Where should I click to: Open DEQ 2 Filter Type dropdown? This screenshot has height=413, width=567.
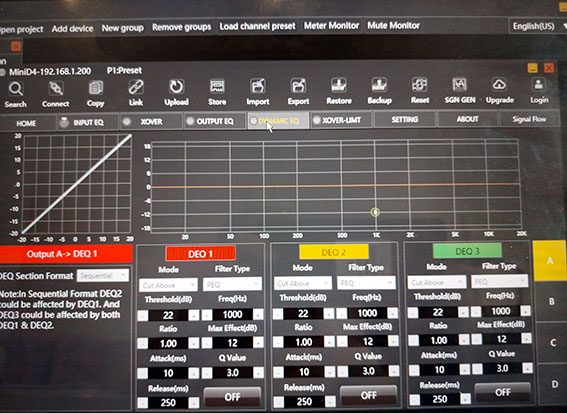(366, 283)
